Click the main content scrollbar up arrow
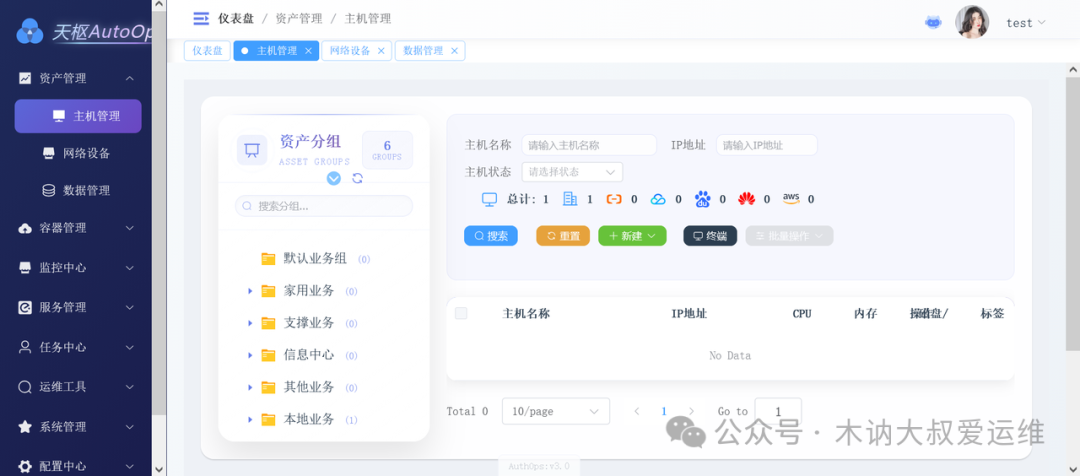Viewport: 1080px width, 476px height. [x=1072, y=70]
